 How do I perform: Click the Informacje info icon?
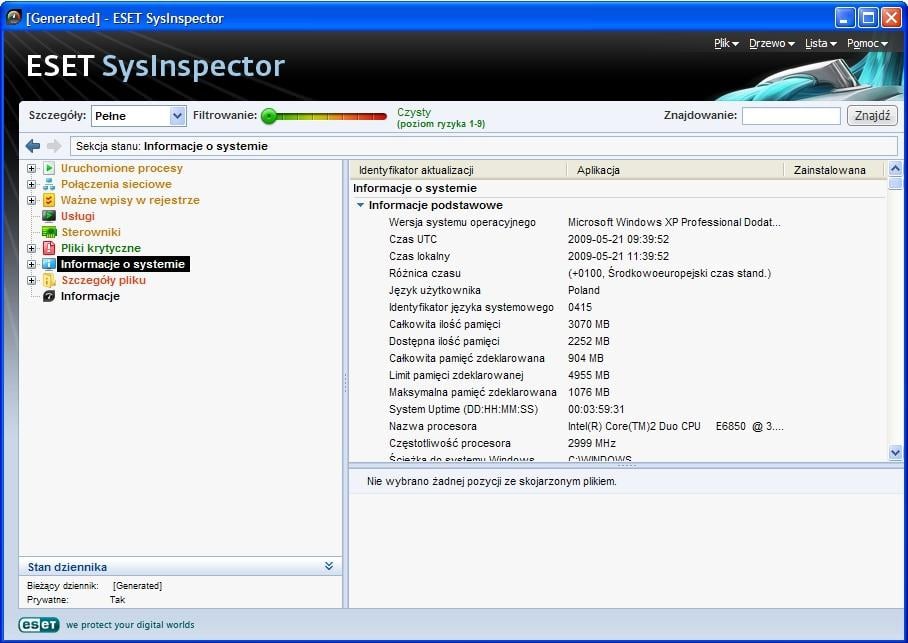click(x=48, y=296)
